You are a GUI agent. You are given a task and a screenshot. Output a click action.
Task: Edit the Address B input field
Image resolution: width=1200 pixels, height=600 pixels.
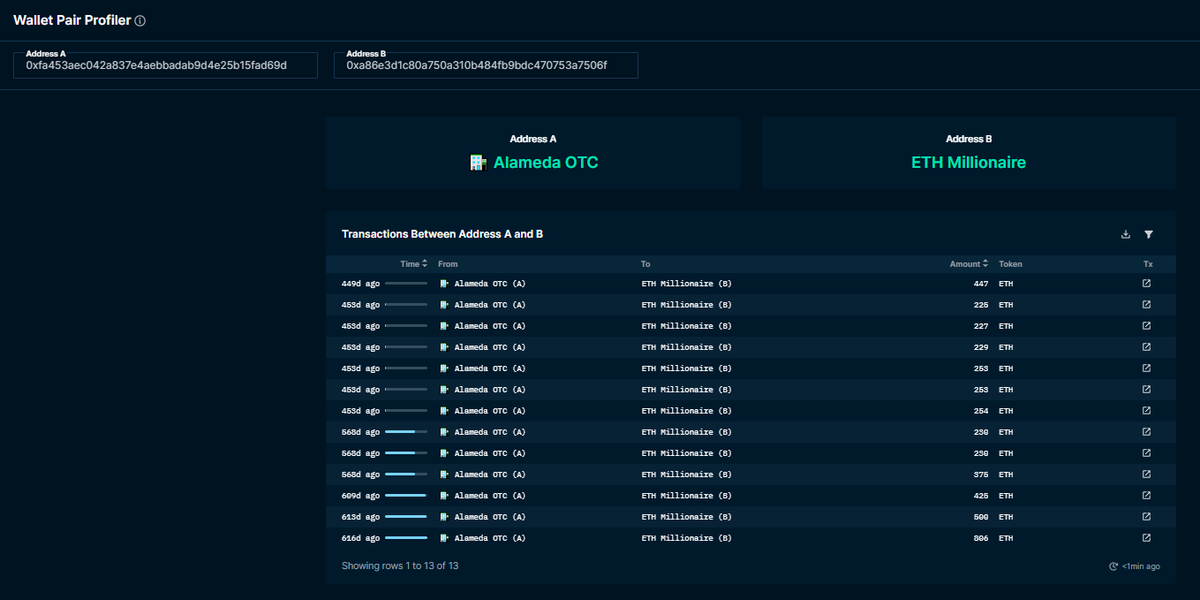click(x=486, y=65)
